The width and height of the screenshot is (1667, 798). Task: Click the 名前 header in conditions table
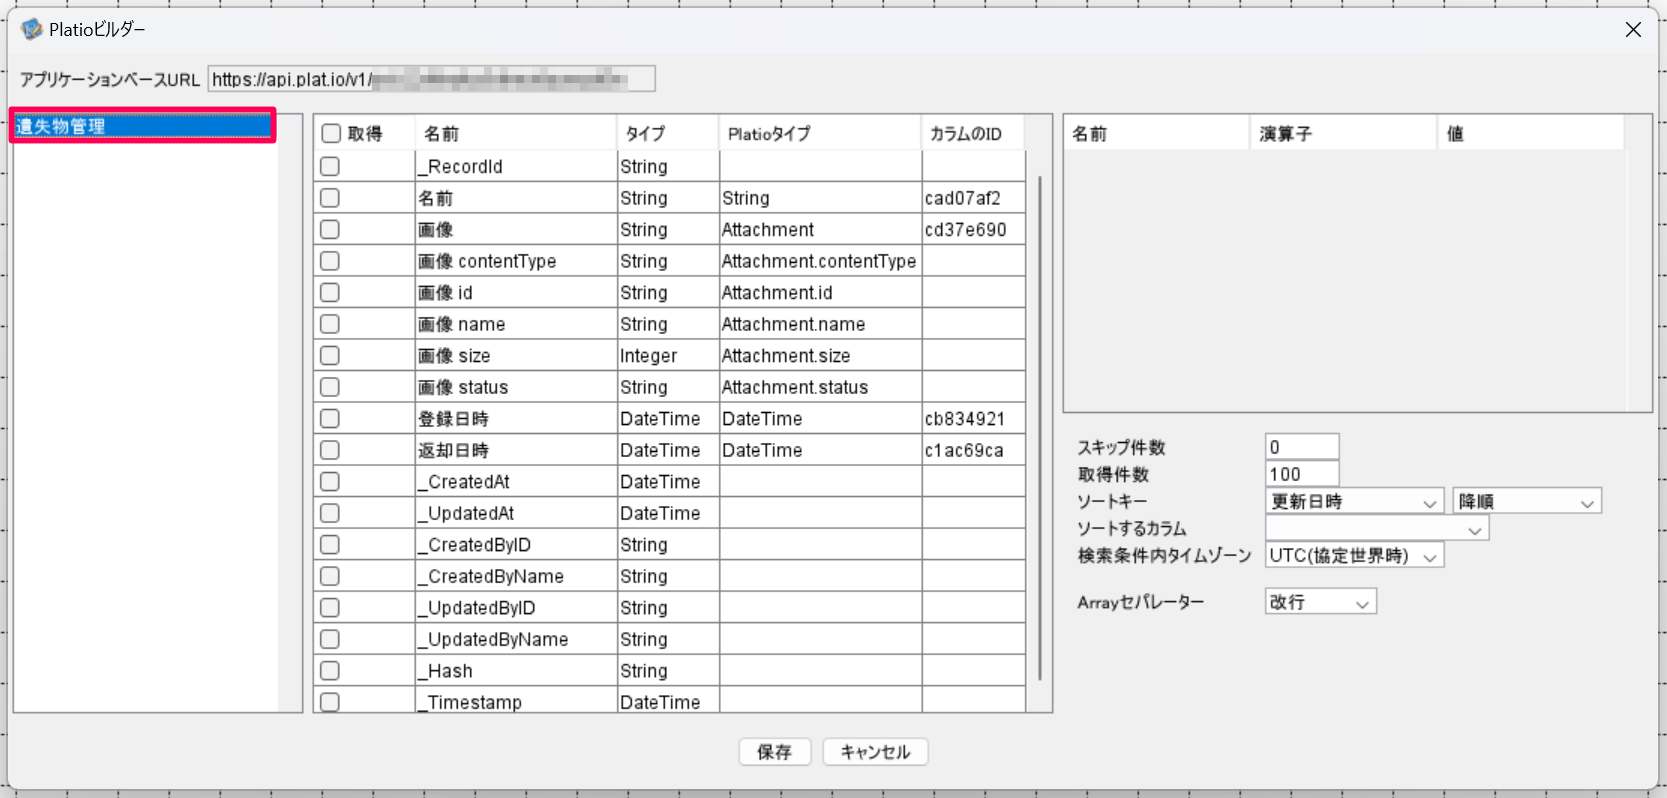point(1157,134)
